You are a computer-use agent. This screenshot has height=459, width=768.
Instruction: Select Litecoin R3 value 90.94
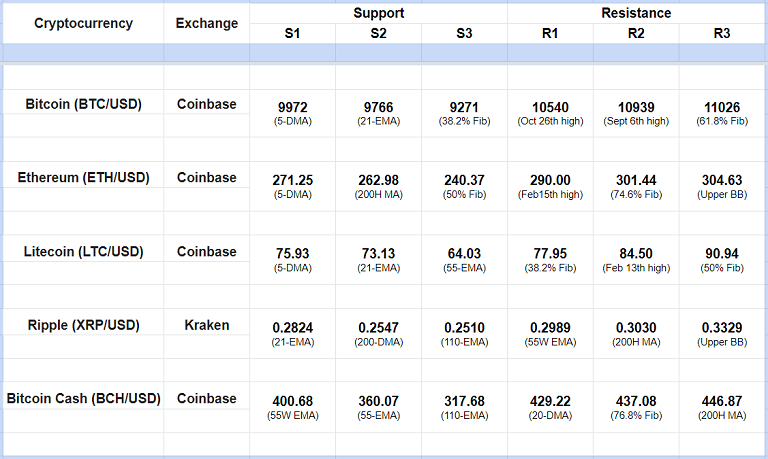point(721,254)
